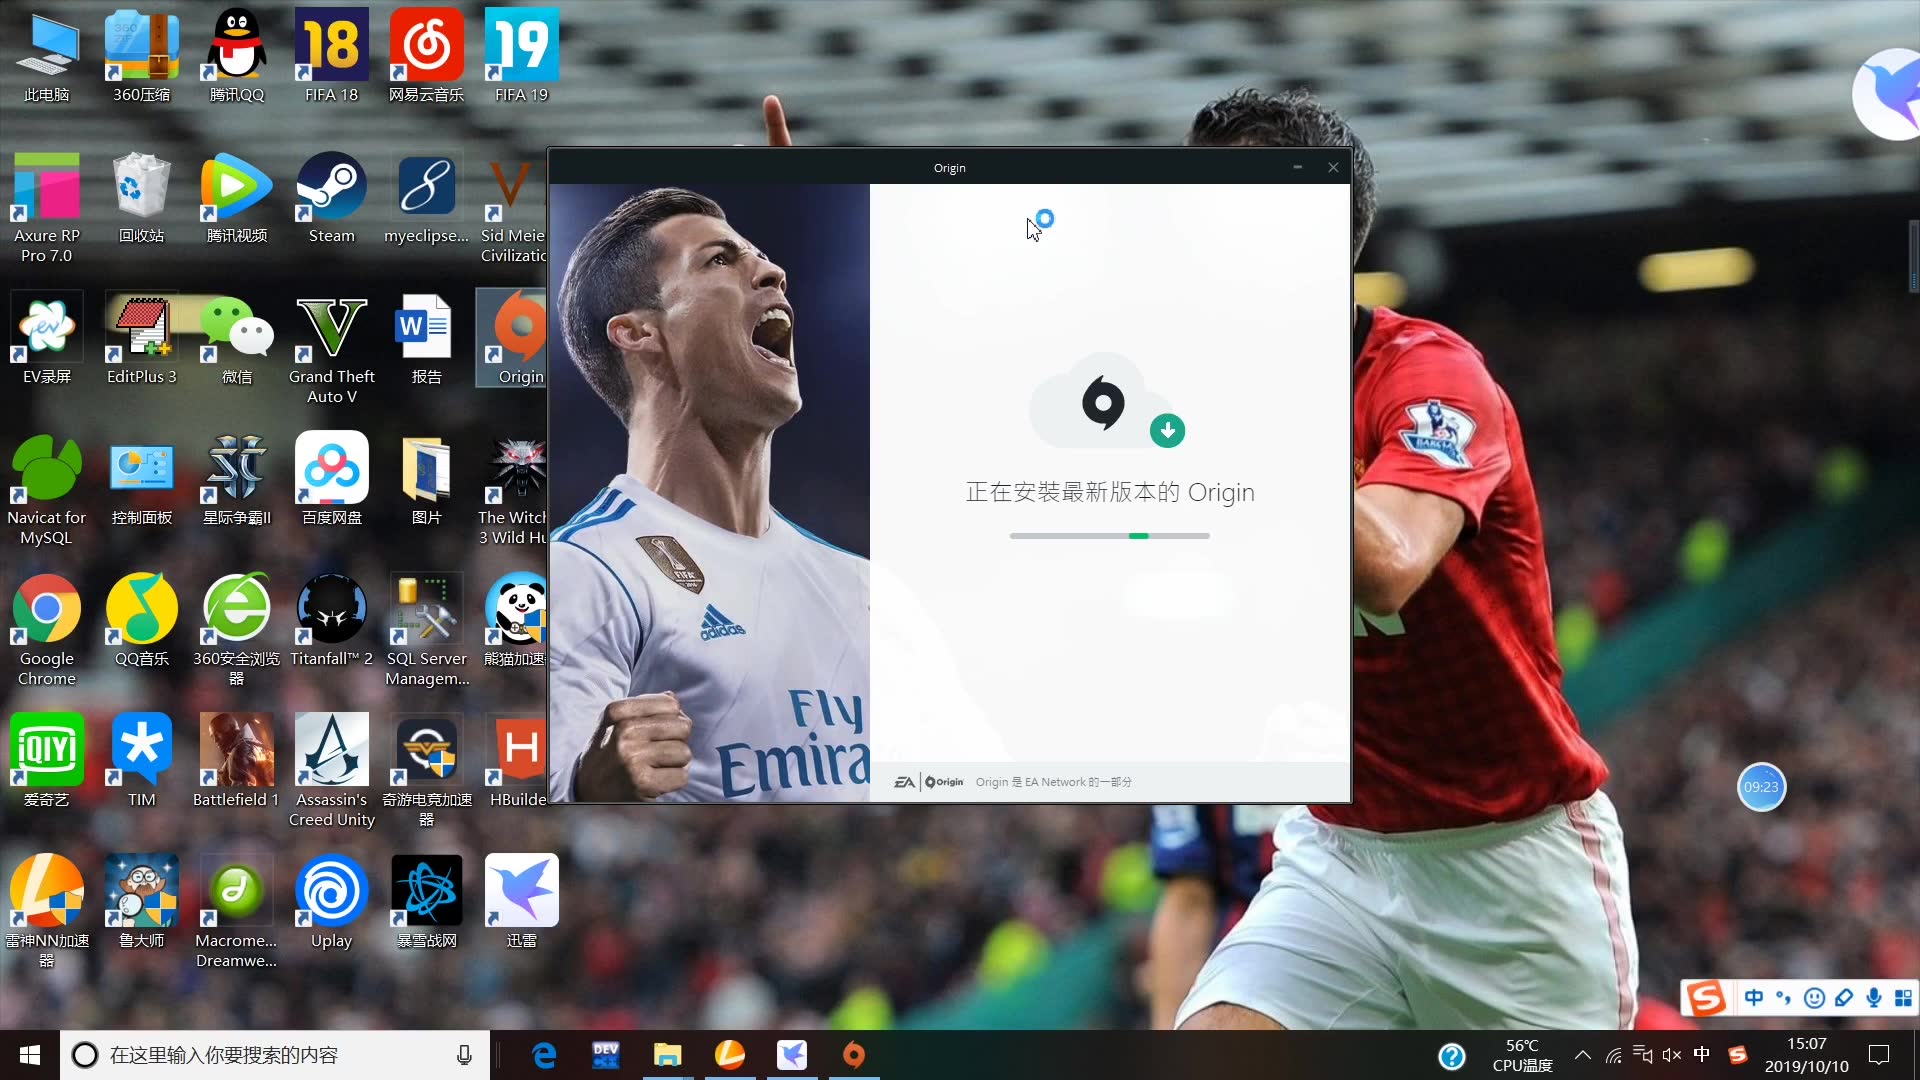Viewport: 1920px width, 1080px height.
Task: Toggle the muted volume tray icon
Action: 1672,1055
